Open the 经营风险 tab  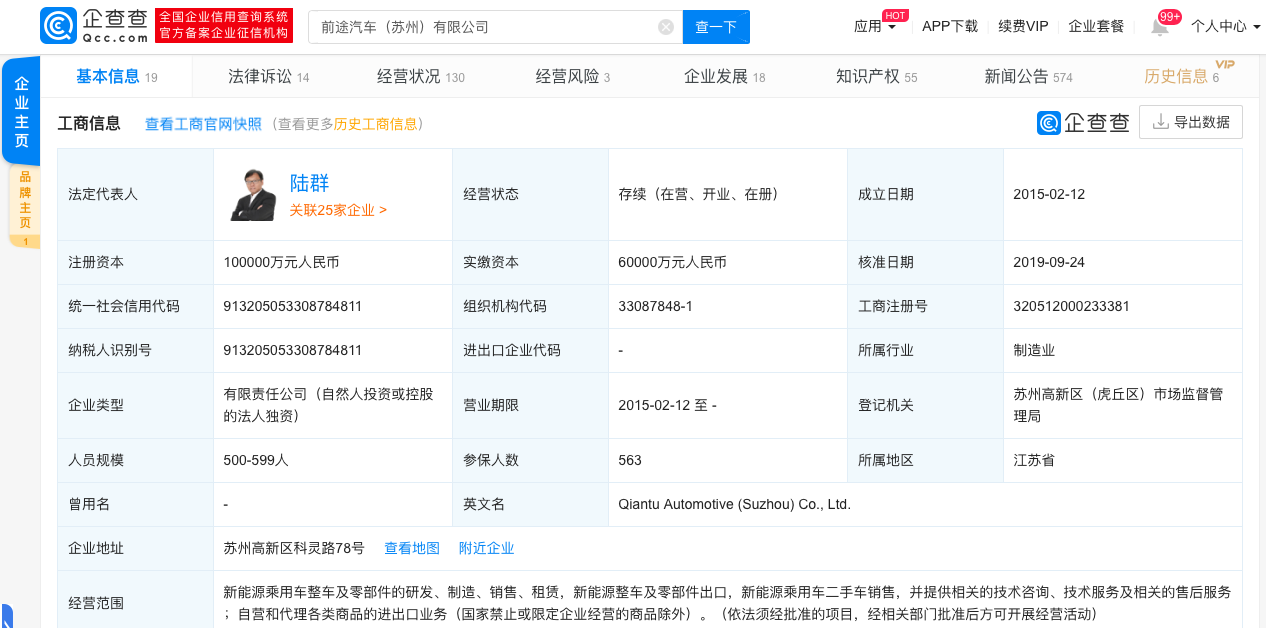pos(573,76)
